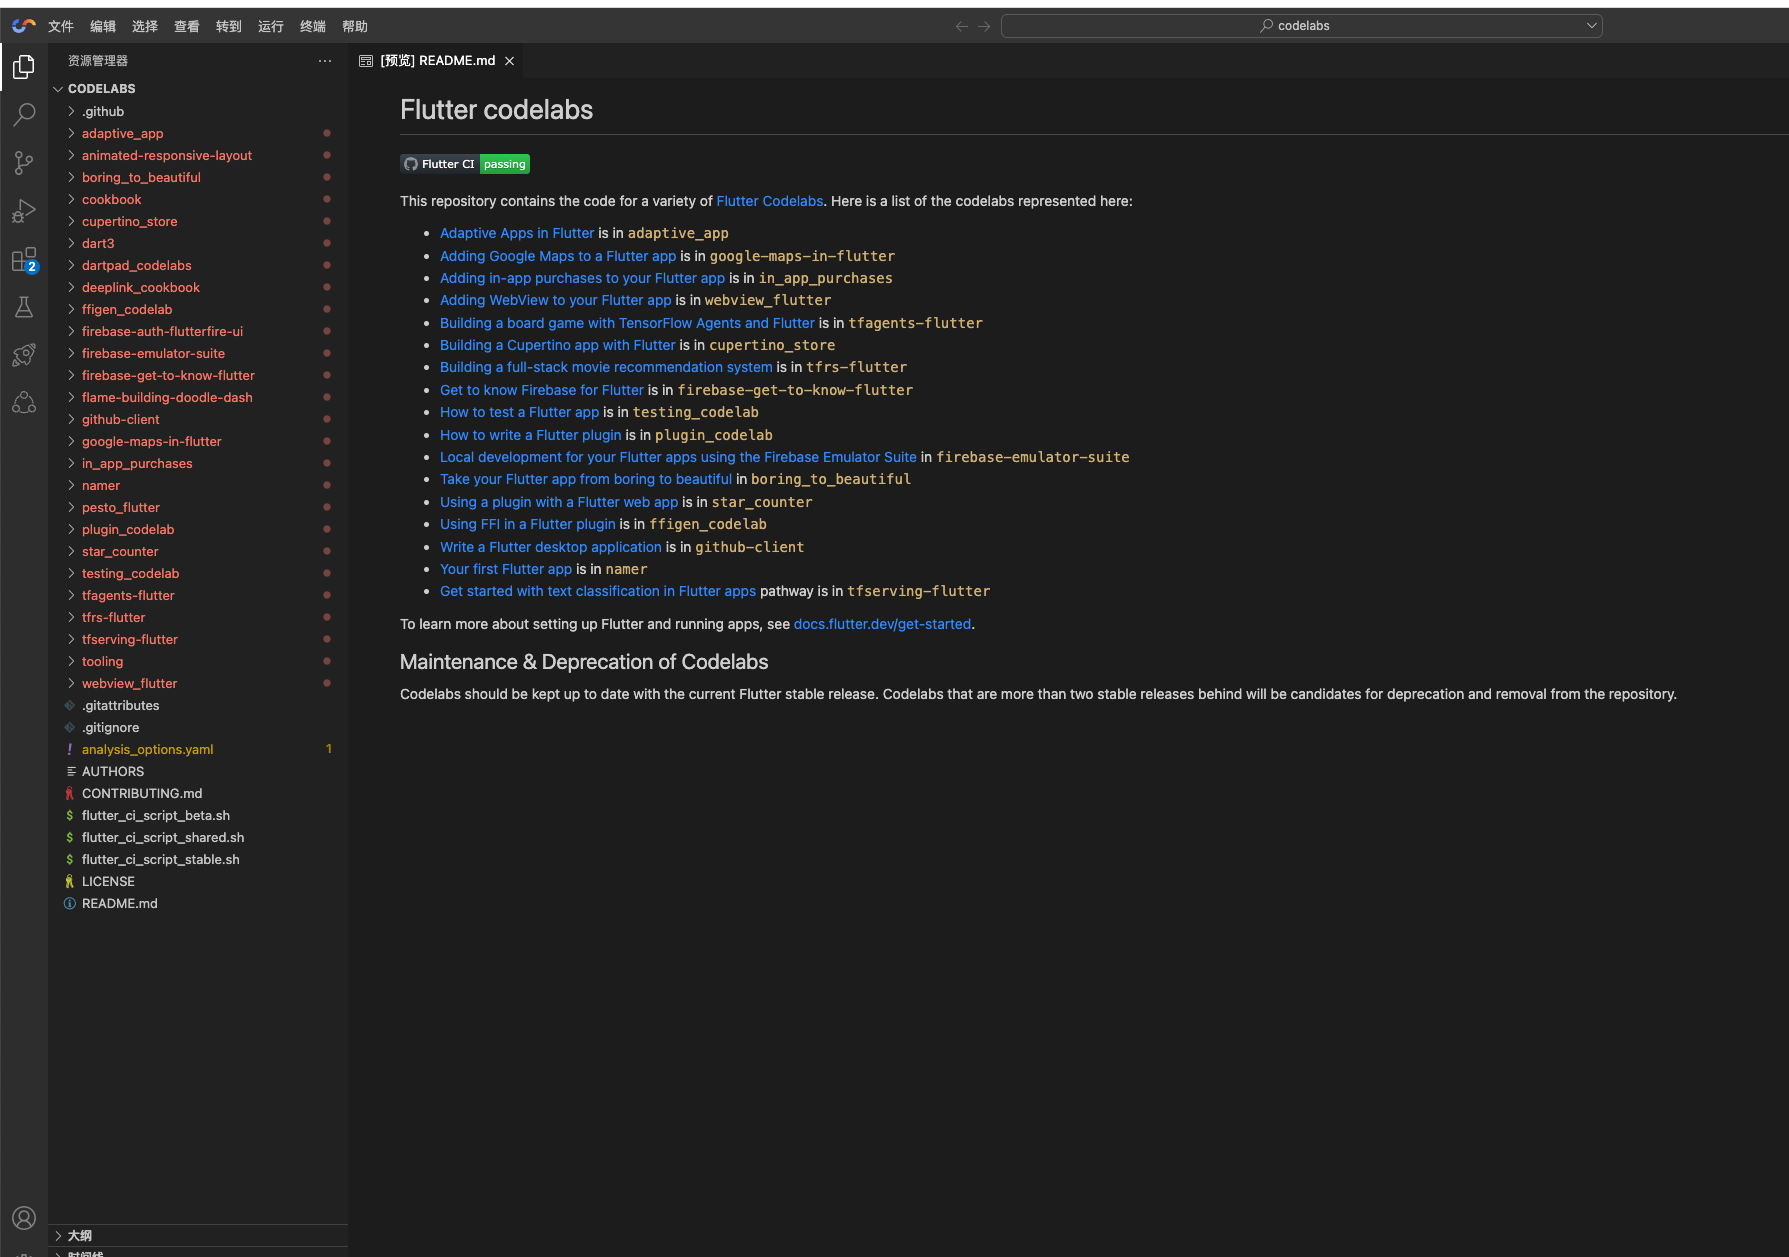Open flutter_ci_script_stable.sh file
This screenshot has width=1789, height=1257.
[198, 859]
